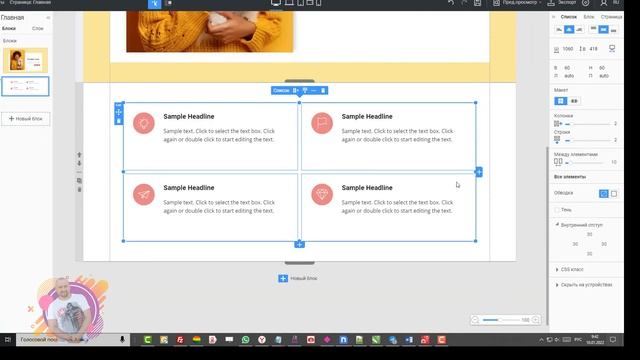640x360 pixels.
Task: Click Новый блок below the canvas
Action: 298,278
